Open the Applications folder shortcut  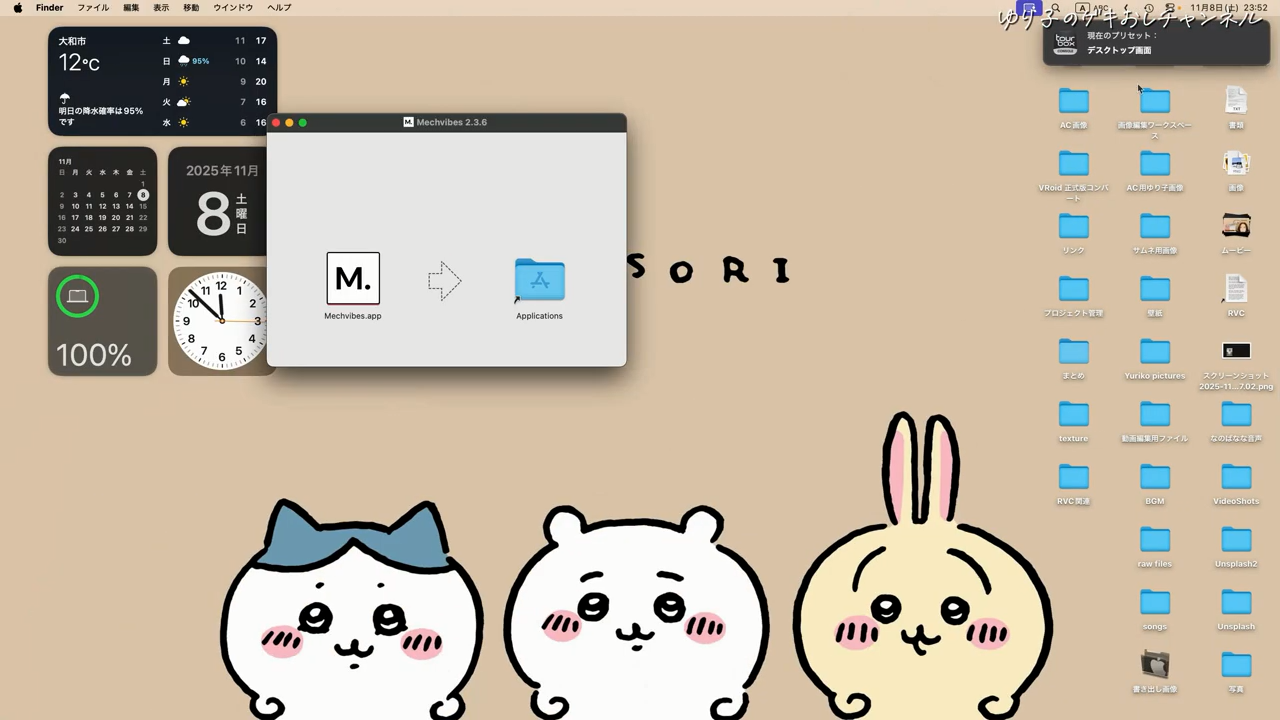click(539, 280)
